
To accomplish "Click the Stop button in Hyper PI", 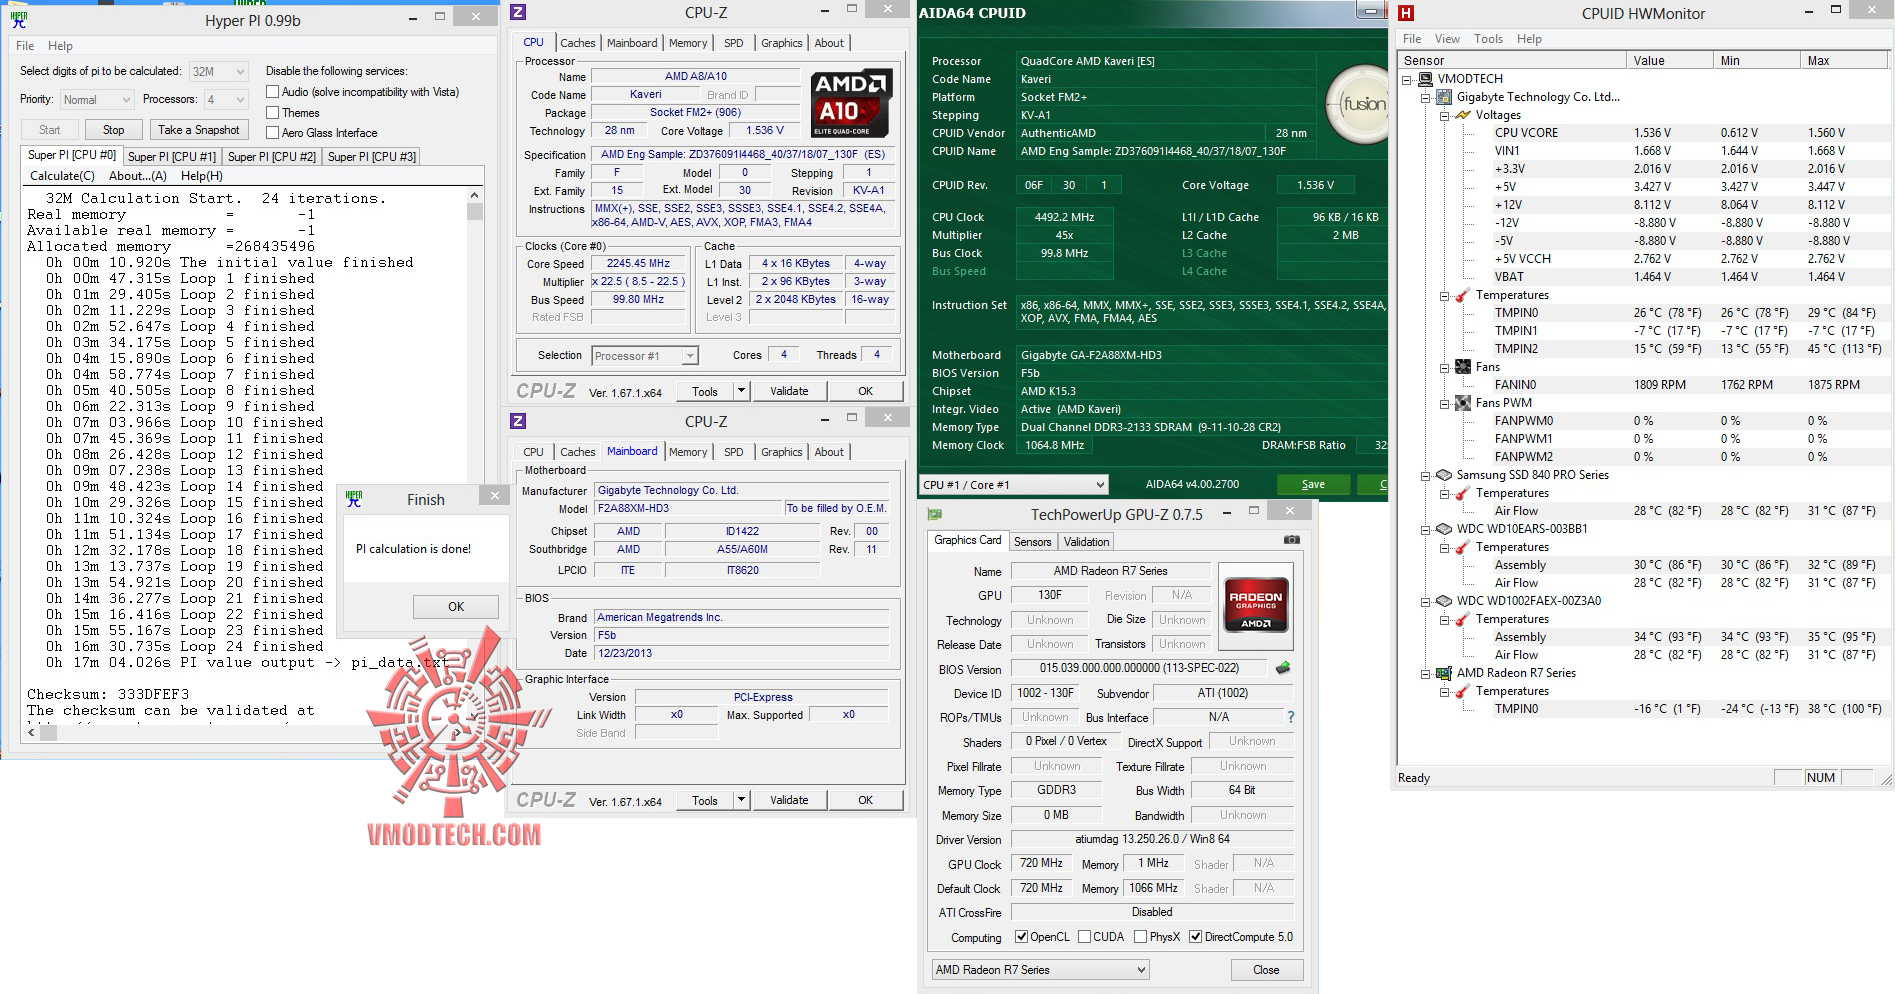I will click(x=113, y=130).
